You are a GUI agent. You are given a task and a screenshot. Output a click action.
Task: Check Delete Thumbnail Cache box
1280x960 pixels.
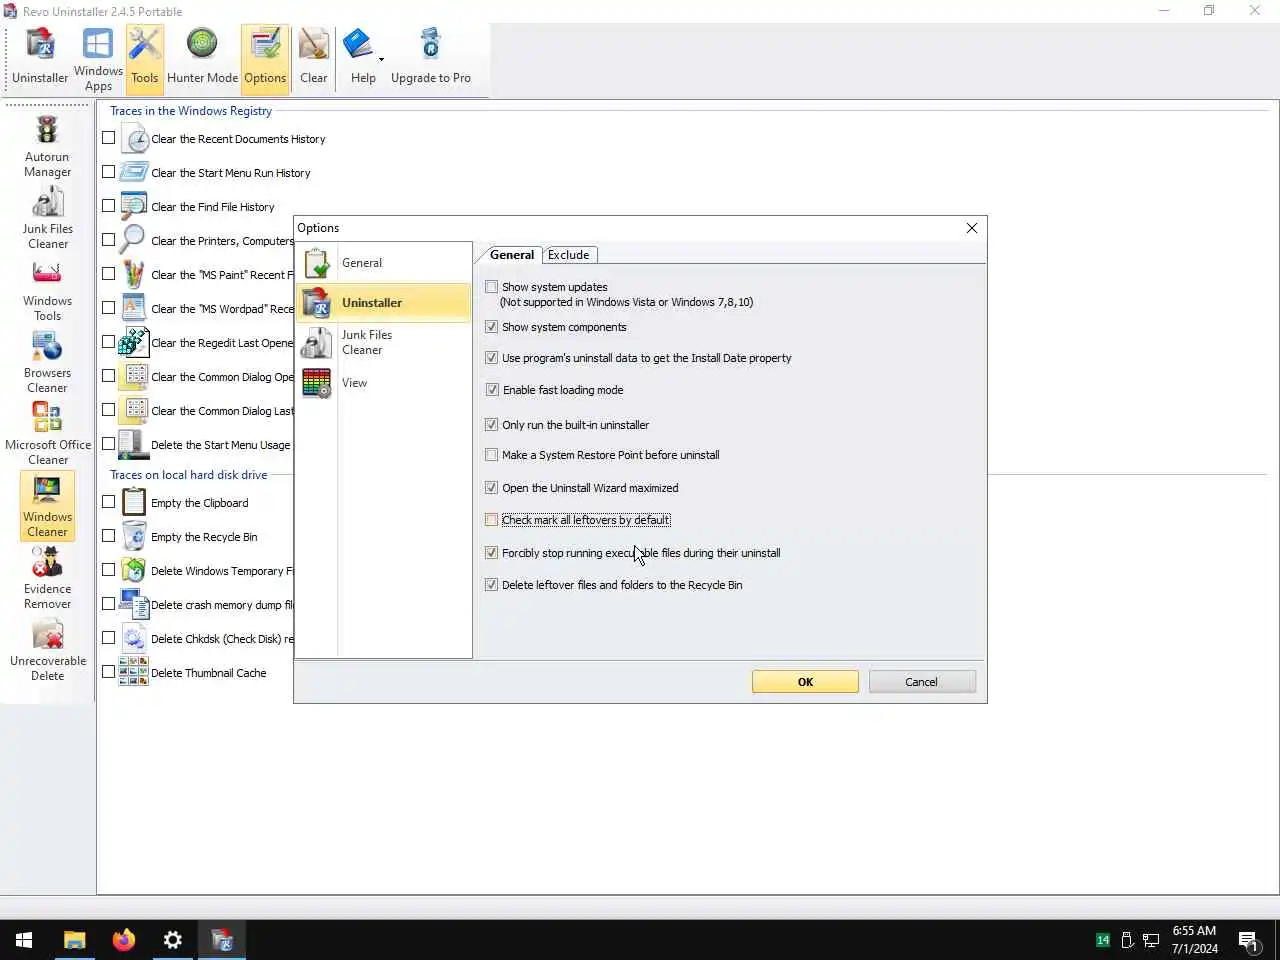[109, 672]
